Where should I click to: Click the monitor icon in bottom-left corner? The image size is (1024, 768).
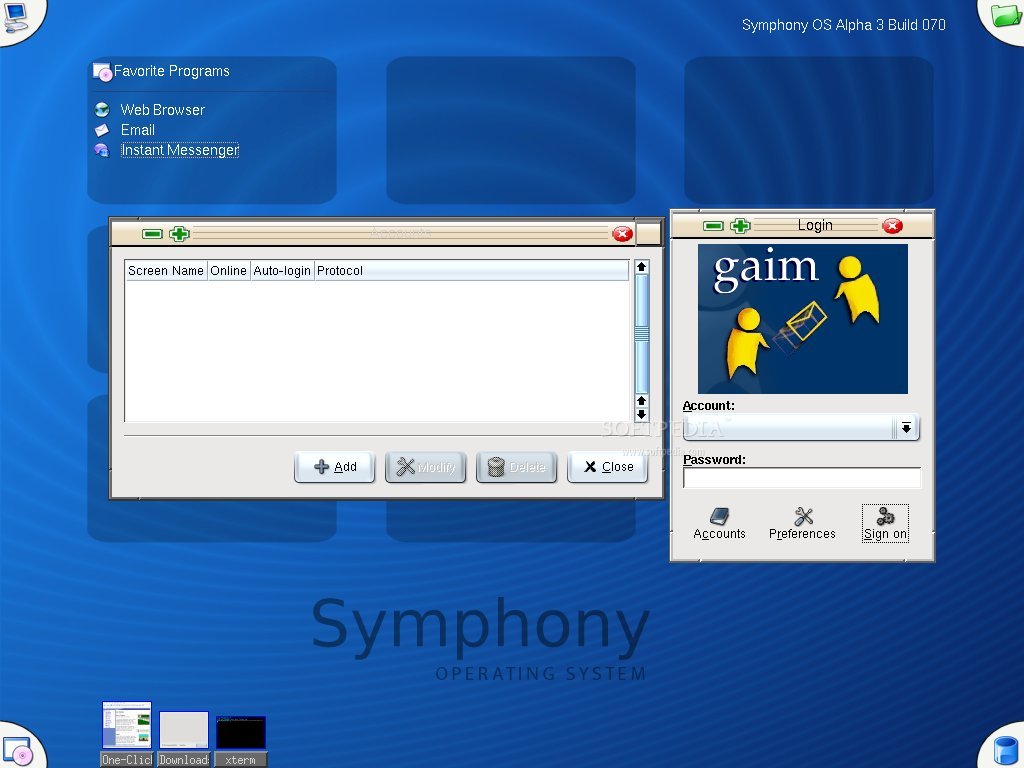pos(16,748)
